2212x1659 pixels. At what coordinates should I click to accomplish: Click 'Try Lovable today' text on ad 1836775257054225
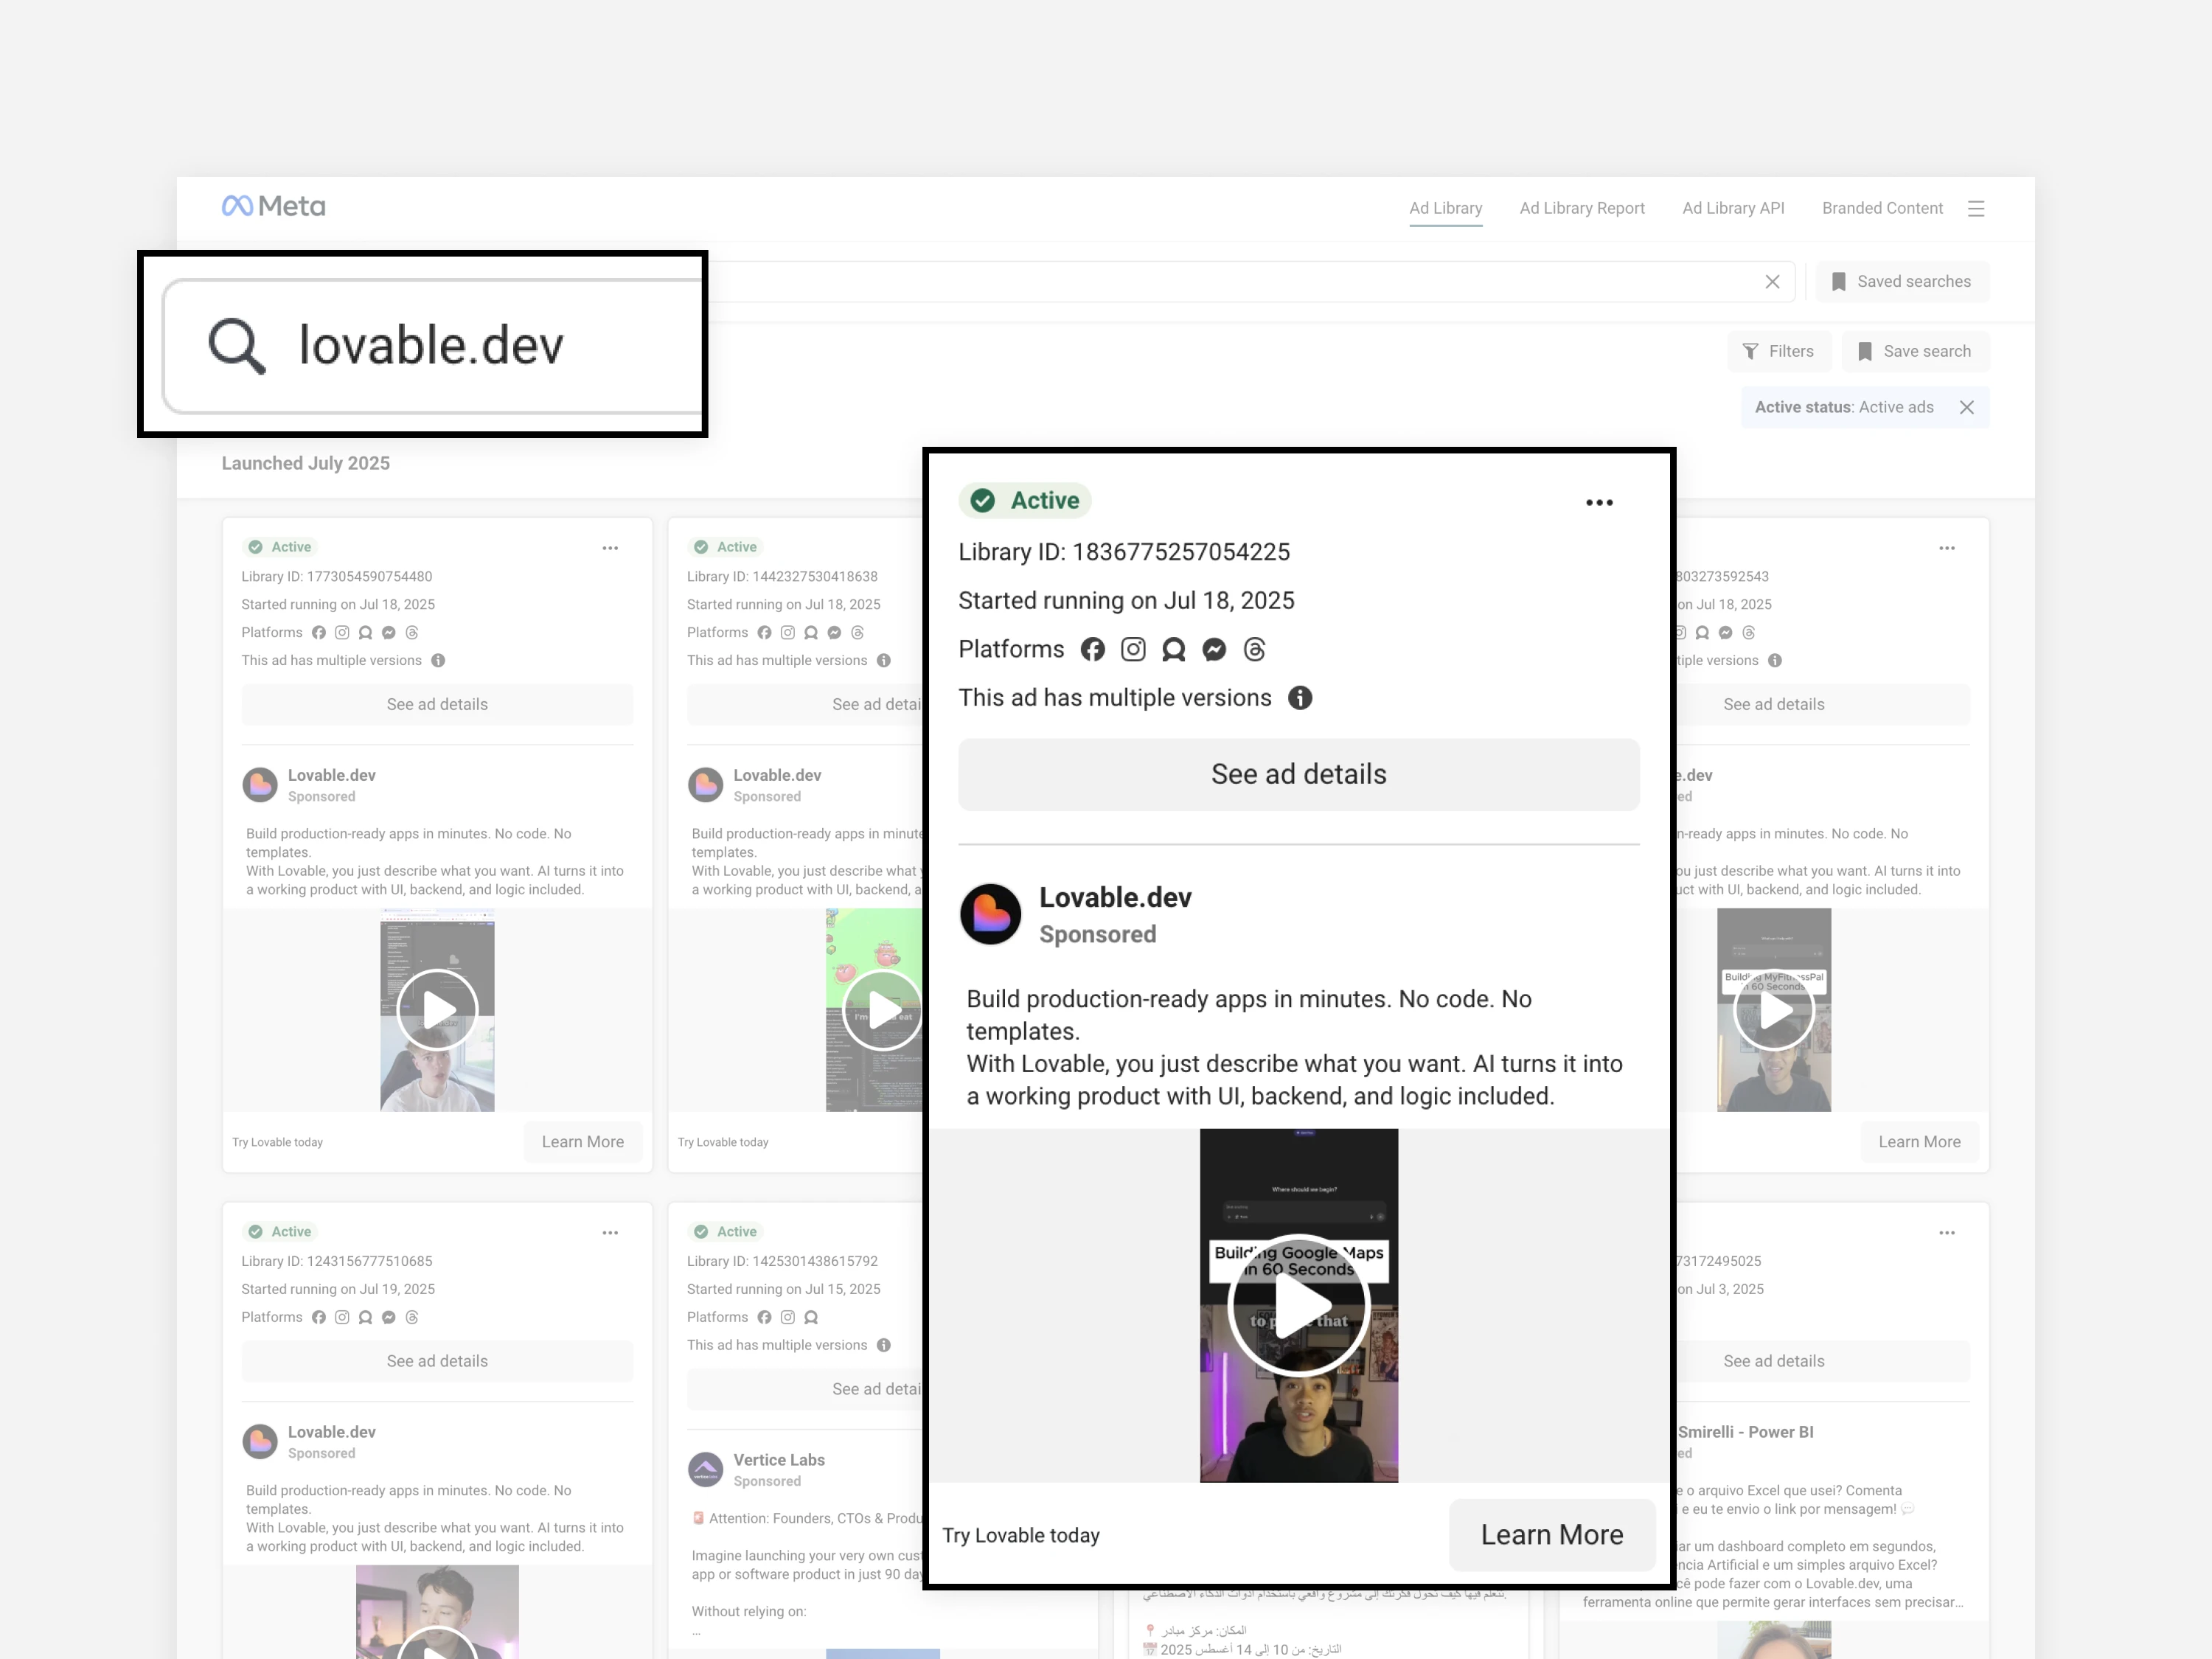[x=1020, y=1535]
